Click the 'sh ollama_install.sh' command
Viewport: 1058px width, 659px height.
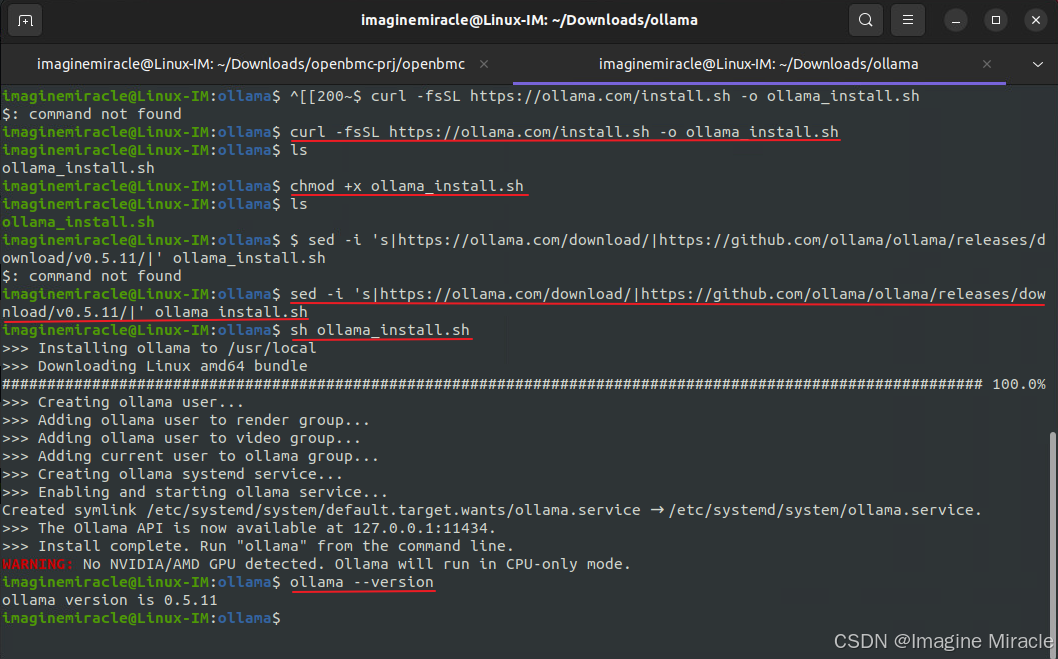380,330
